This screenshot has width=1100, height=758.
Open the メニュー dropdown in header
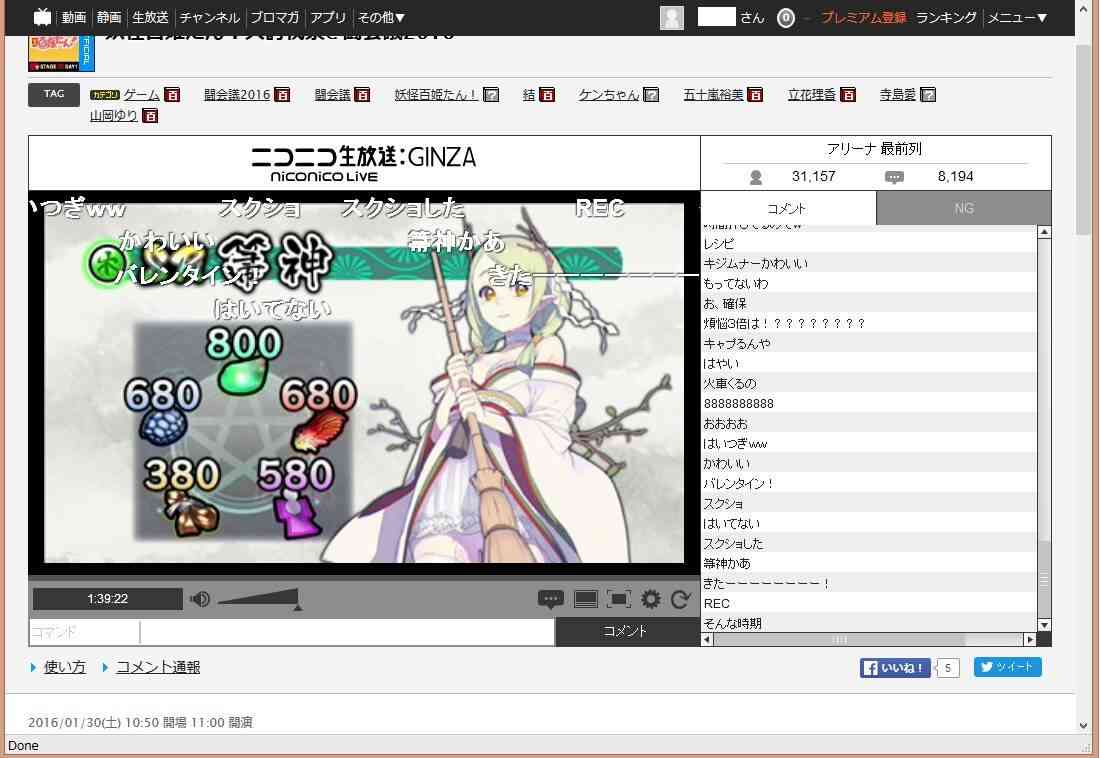click(x=1017, y=17)
